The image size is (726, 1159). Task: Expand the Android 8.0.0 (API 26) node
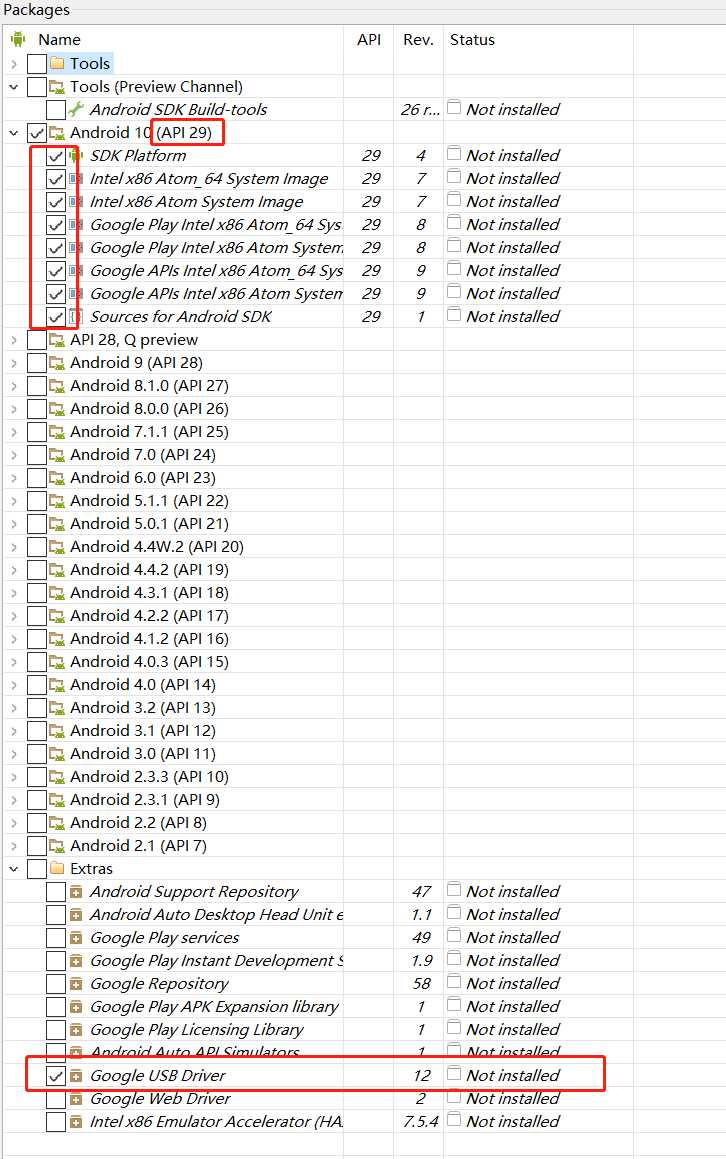(x=13, y=408)
